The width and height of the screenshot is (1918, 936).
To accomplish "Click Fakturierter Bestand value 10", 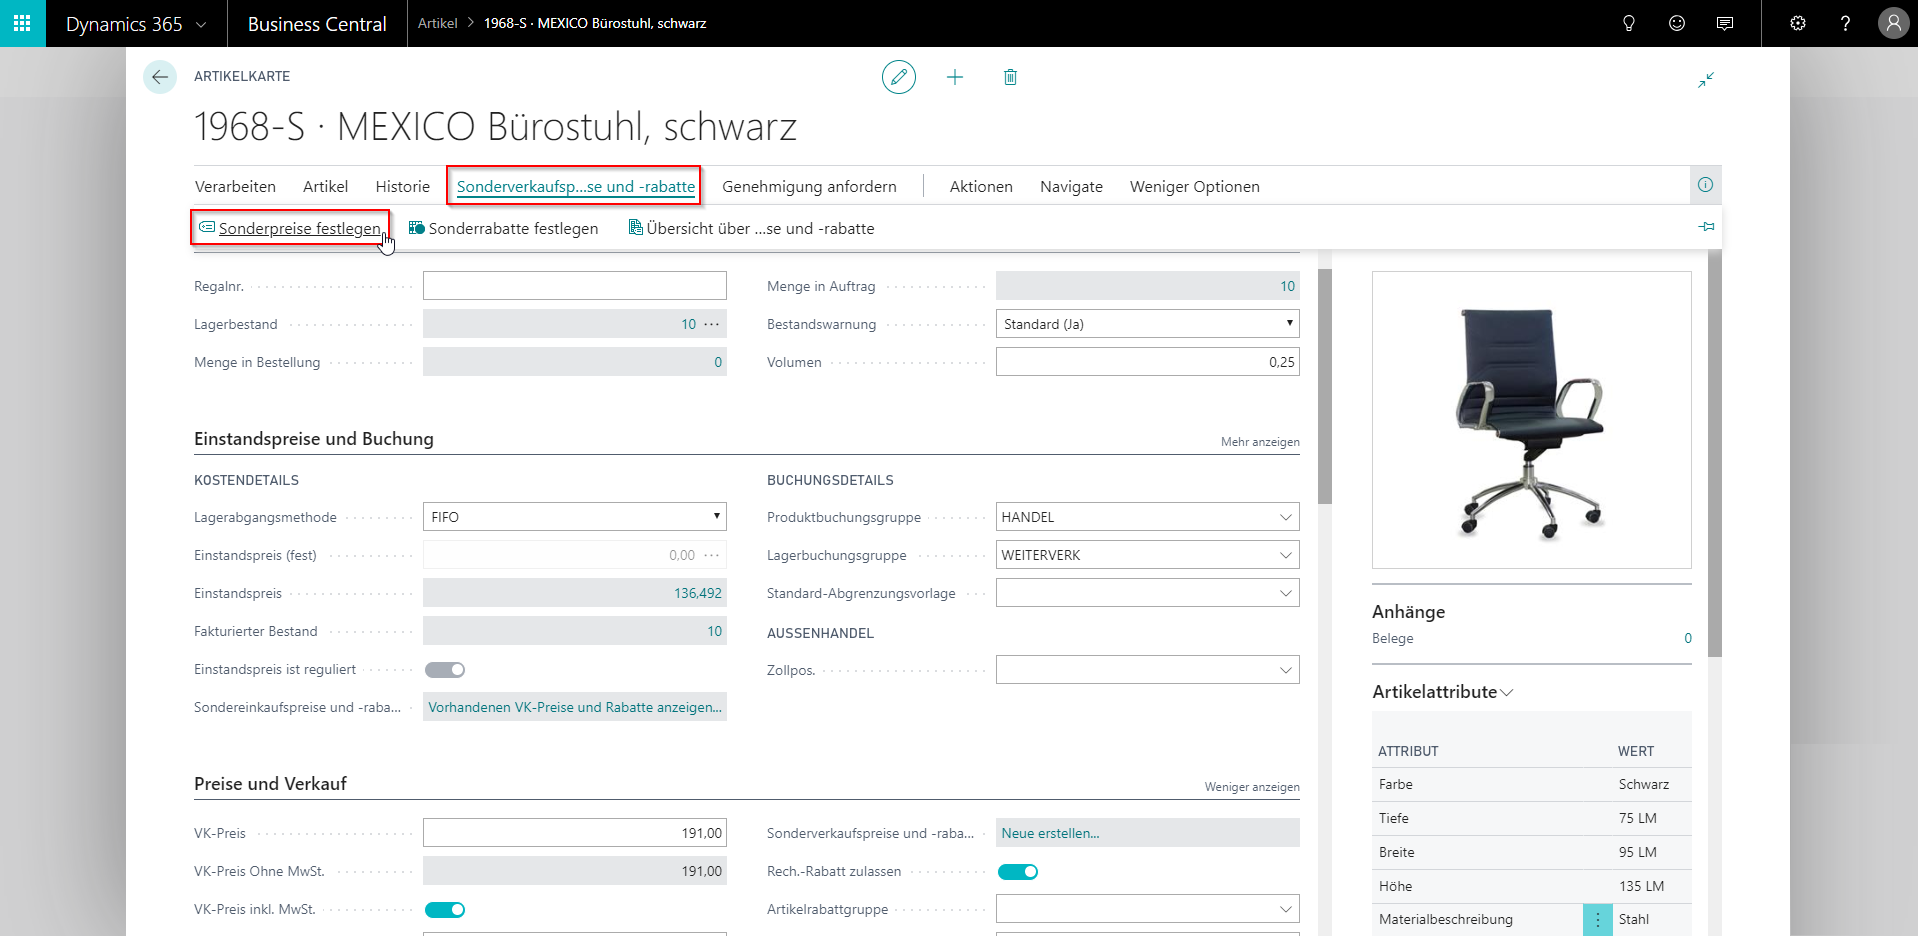I will (x=714, y=631).
